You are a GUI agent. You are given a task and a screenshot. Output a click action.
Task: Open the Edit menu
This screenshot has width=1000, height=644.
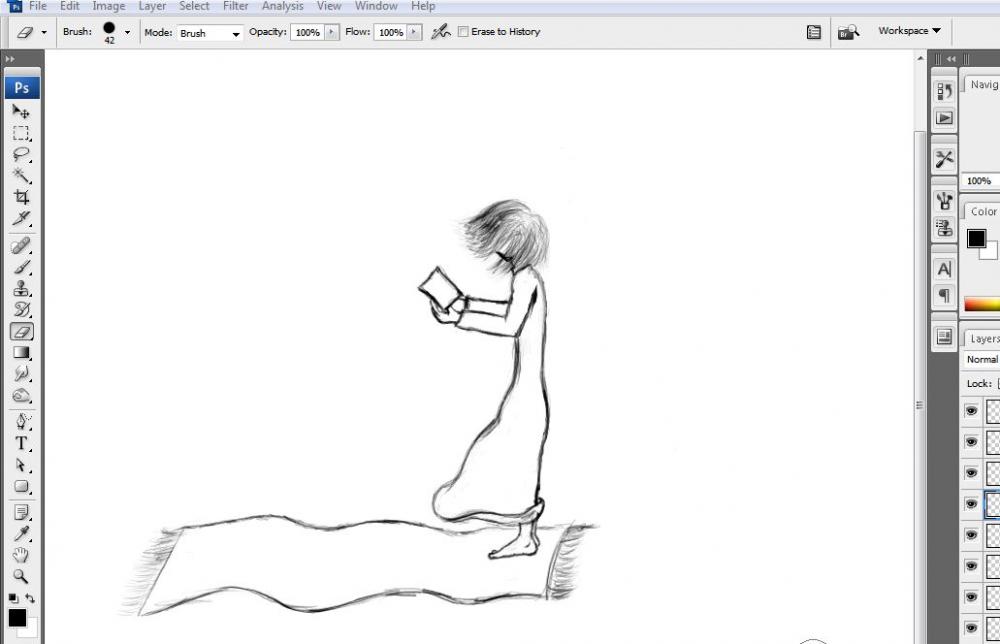tap(70, 6)
